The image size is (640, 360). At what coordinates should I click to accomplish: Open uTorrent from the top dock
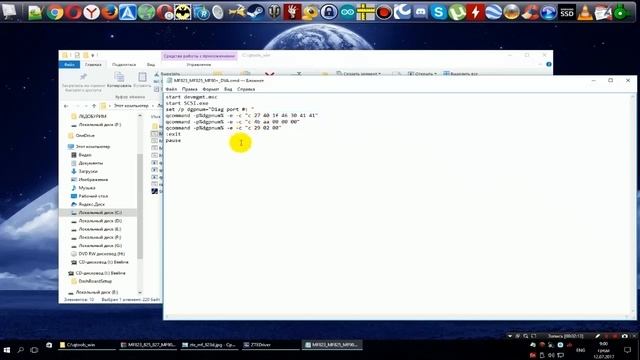pyautogui.click(x=457, y=12)
